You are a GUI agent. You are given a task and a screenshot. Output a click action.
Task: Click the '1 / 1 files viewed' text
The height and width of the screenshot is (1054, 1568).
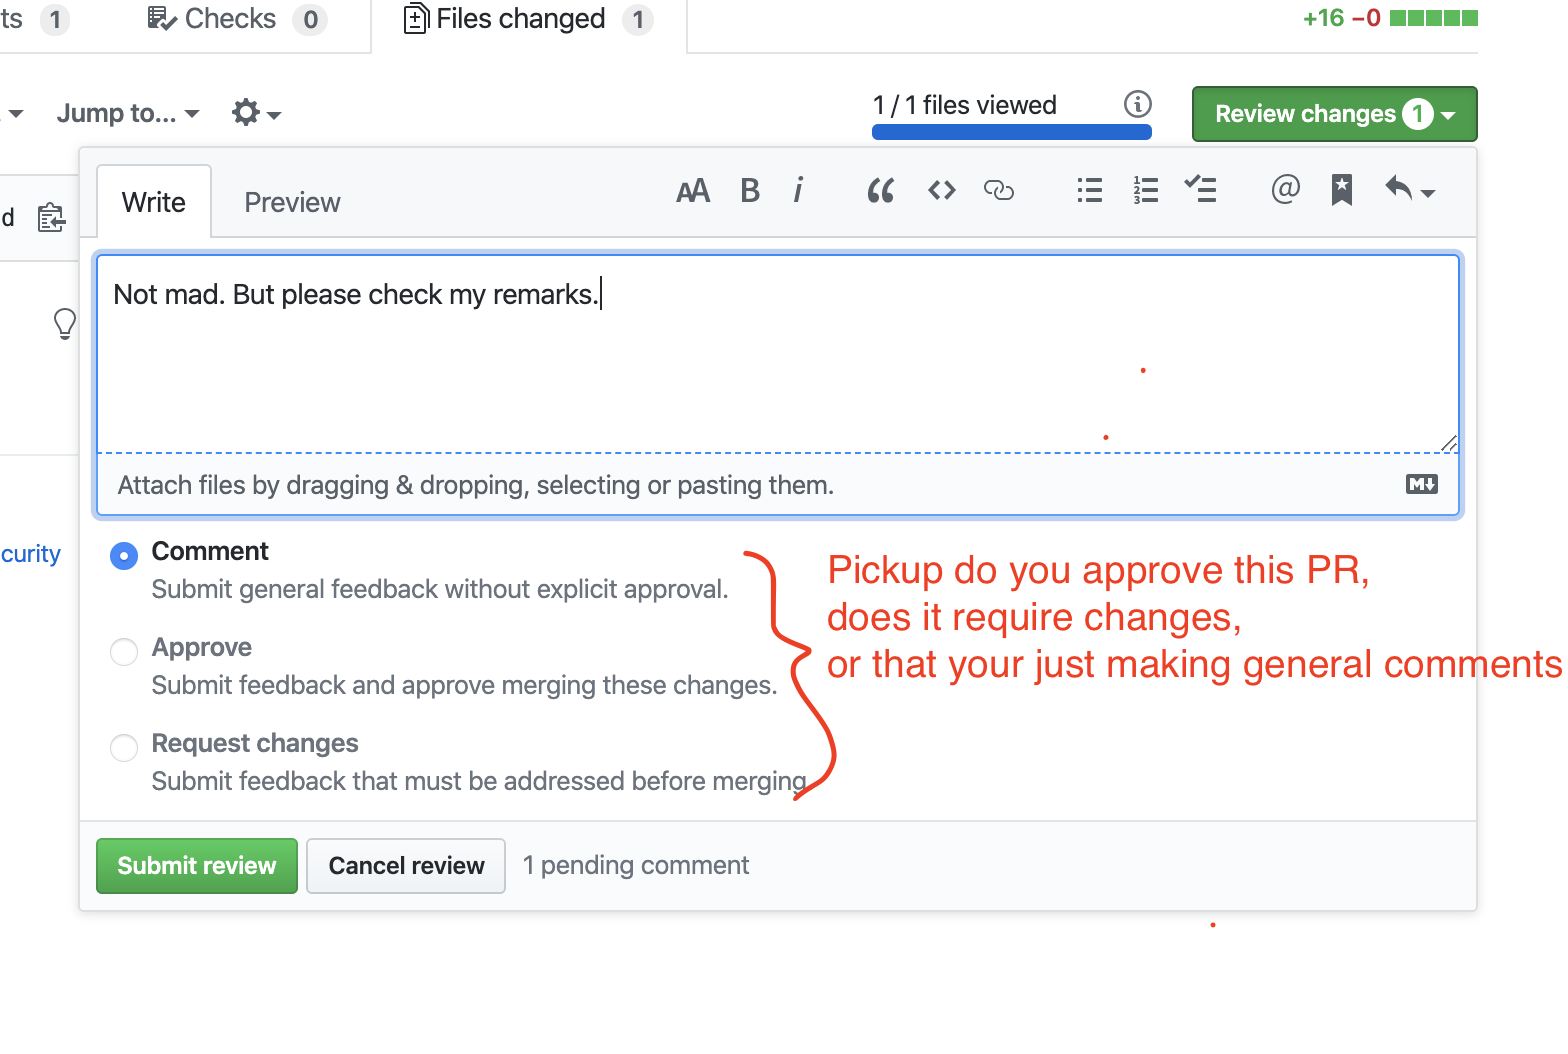(964, 105)
